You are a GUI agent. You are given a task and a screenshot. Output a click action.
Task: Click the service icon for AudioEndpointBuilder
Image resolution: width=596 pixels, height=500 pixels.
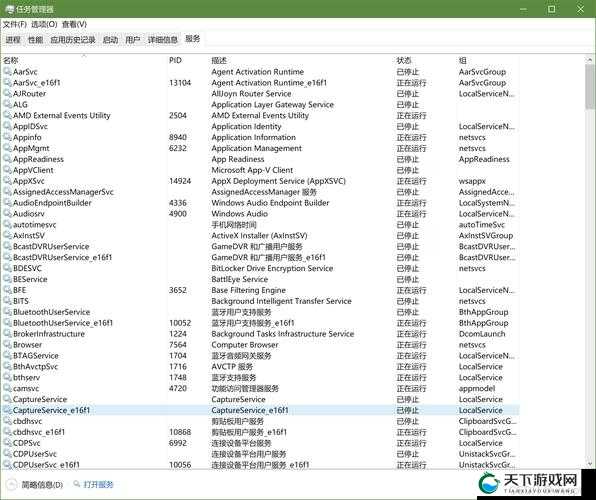7,203
